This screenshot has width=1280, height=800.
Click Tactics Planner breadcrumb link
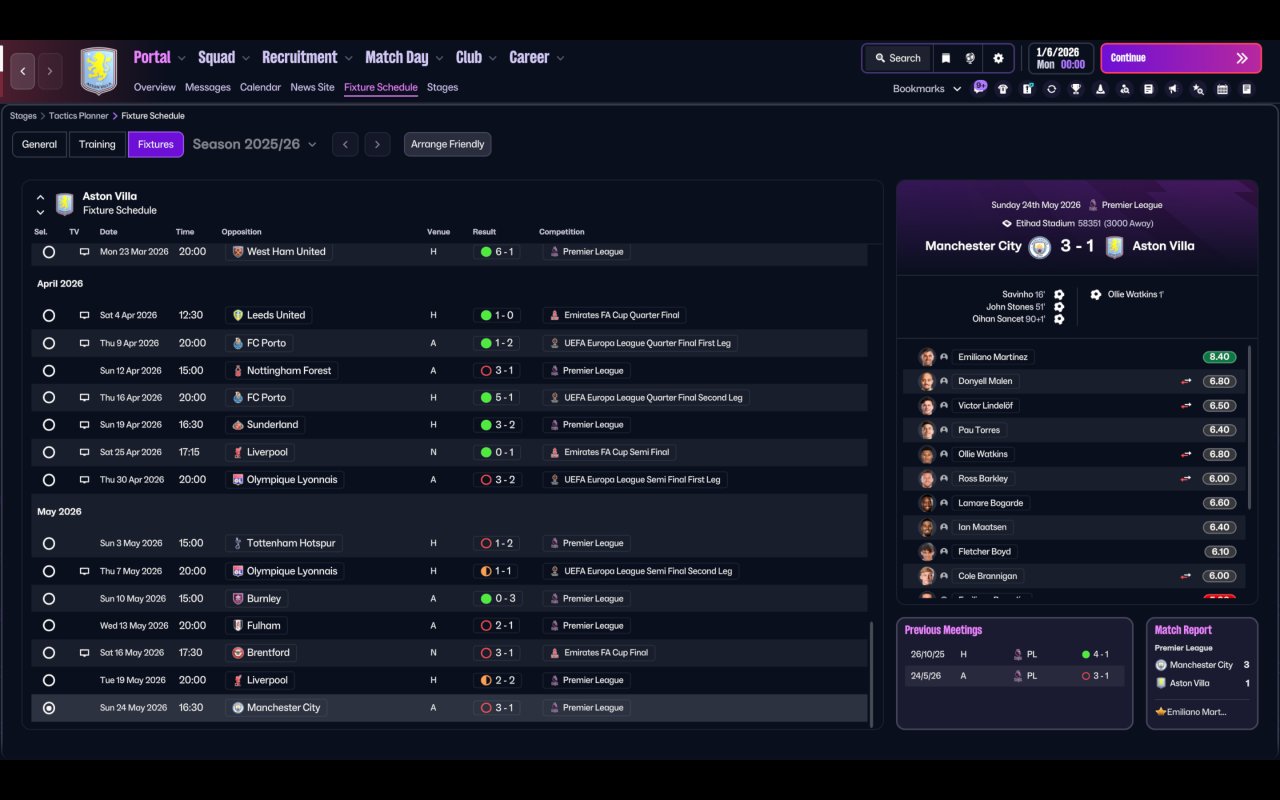pos(79,116)
